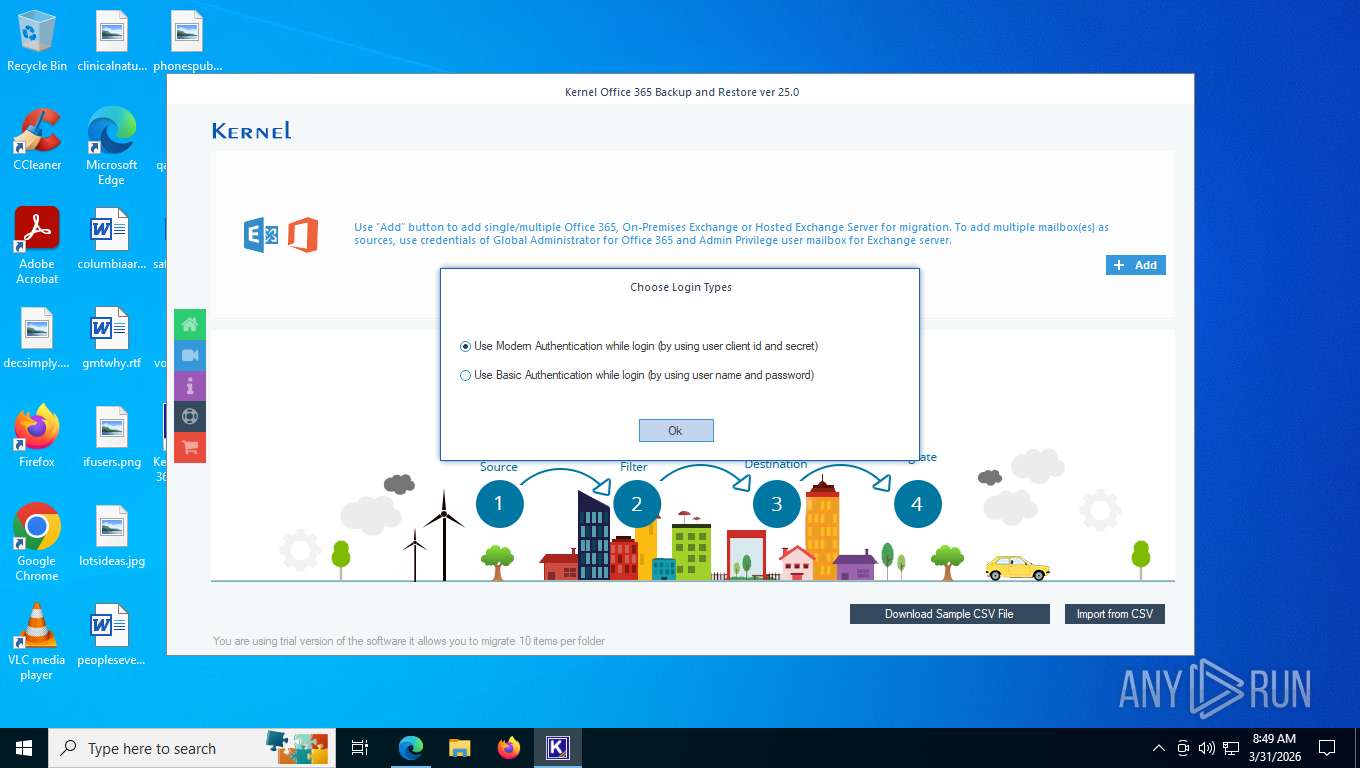Select Basic Authentication radio option
This screenshot has height=768, width=1360.
(637, 375)
